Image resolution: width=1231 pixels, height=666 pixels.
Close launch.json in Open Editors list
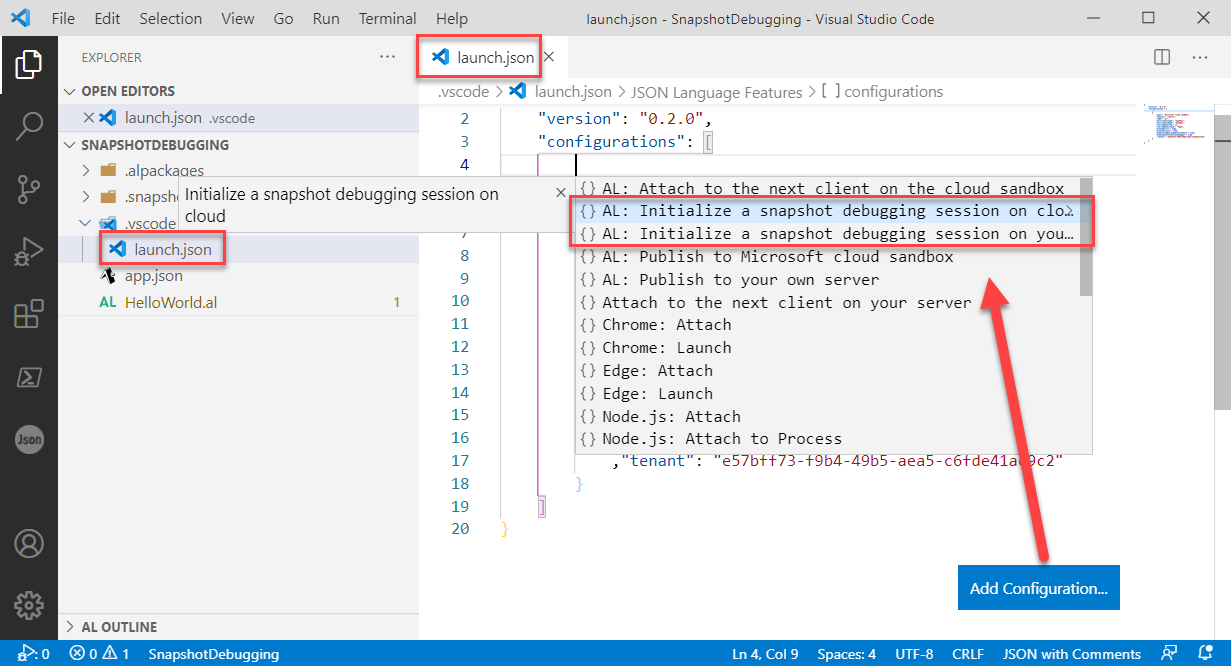click(x=88, y=117)
